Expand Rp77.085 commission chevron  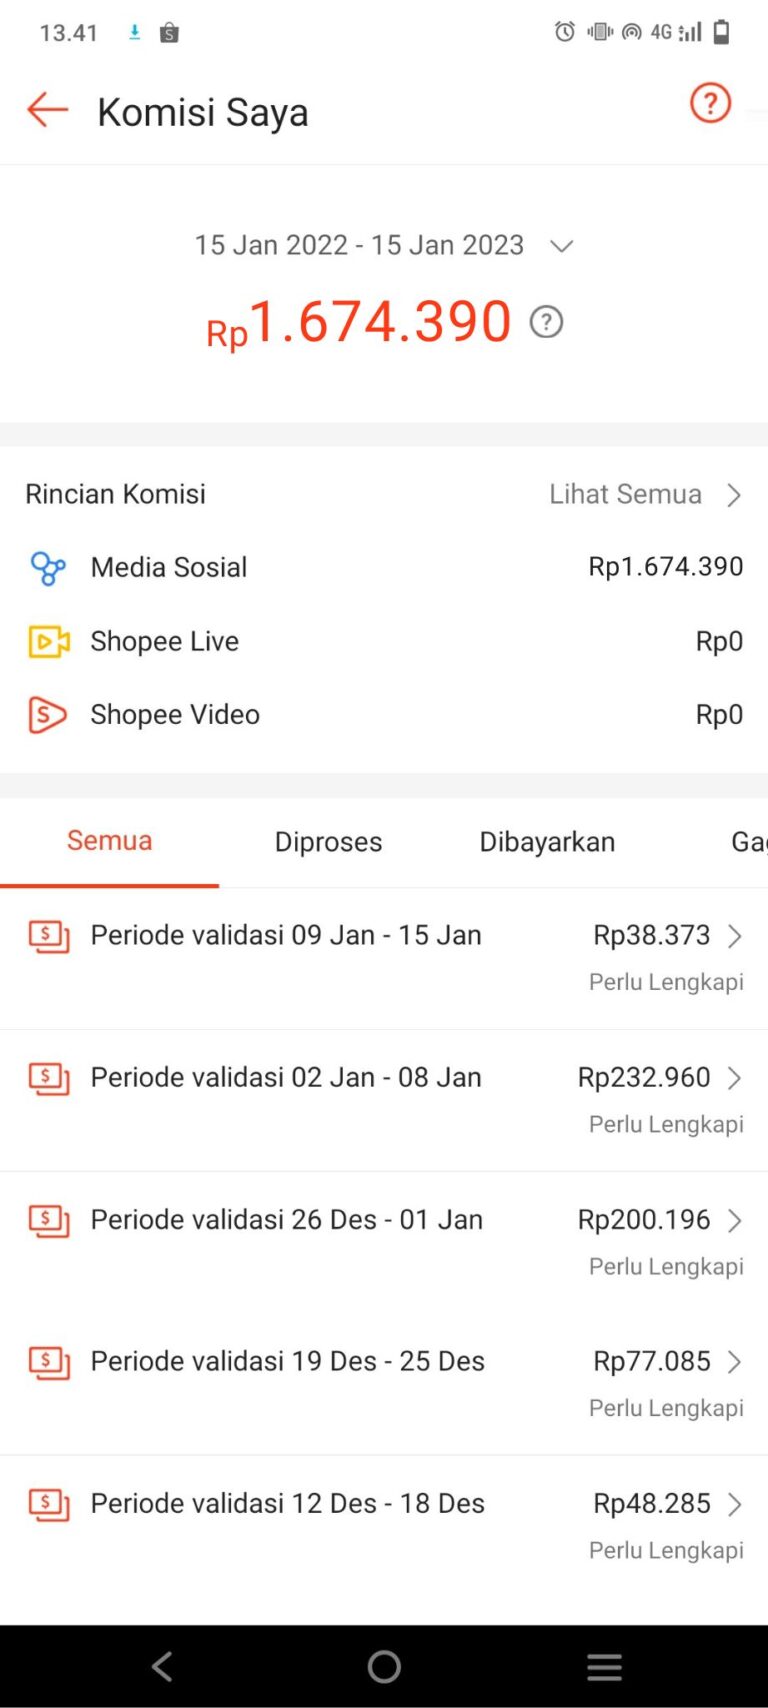tap(735, 1362)
